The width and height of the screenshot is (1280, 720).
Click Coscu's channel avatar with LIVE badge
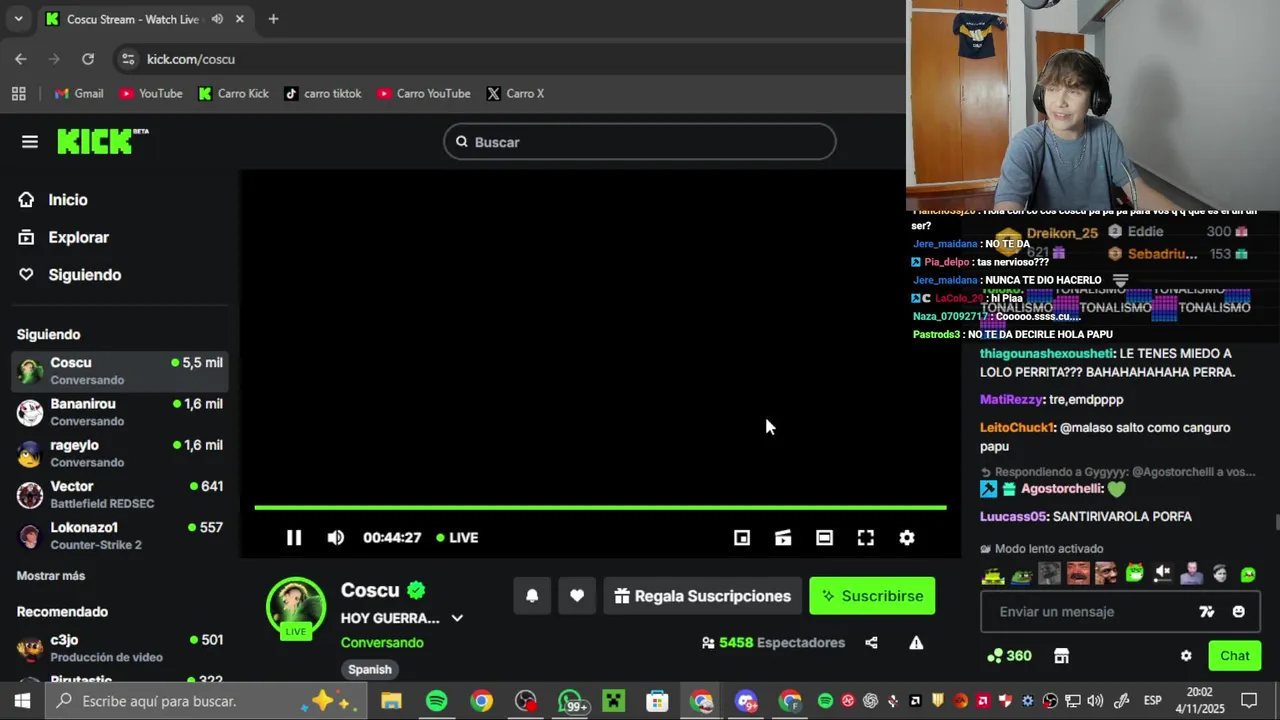(x=296, y=607)
